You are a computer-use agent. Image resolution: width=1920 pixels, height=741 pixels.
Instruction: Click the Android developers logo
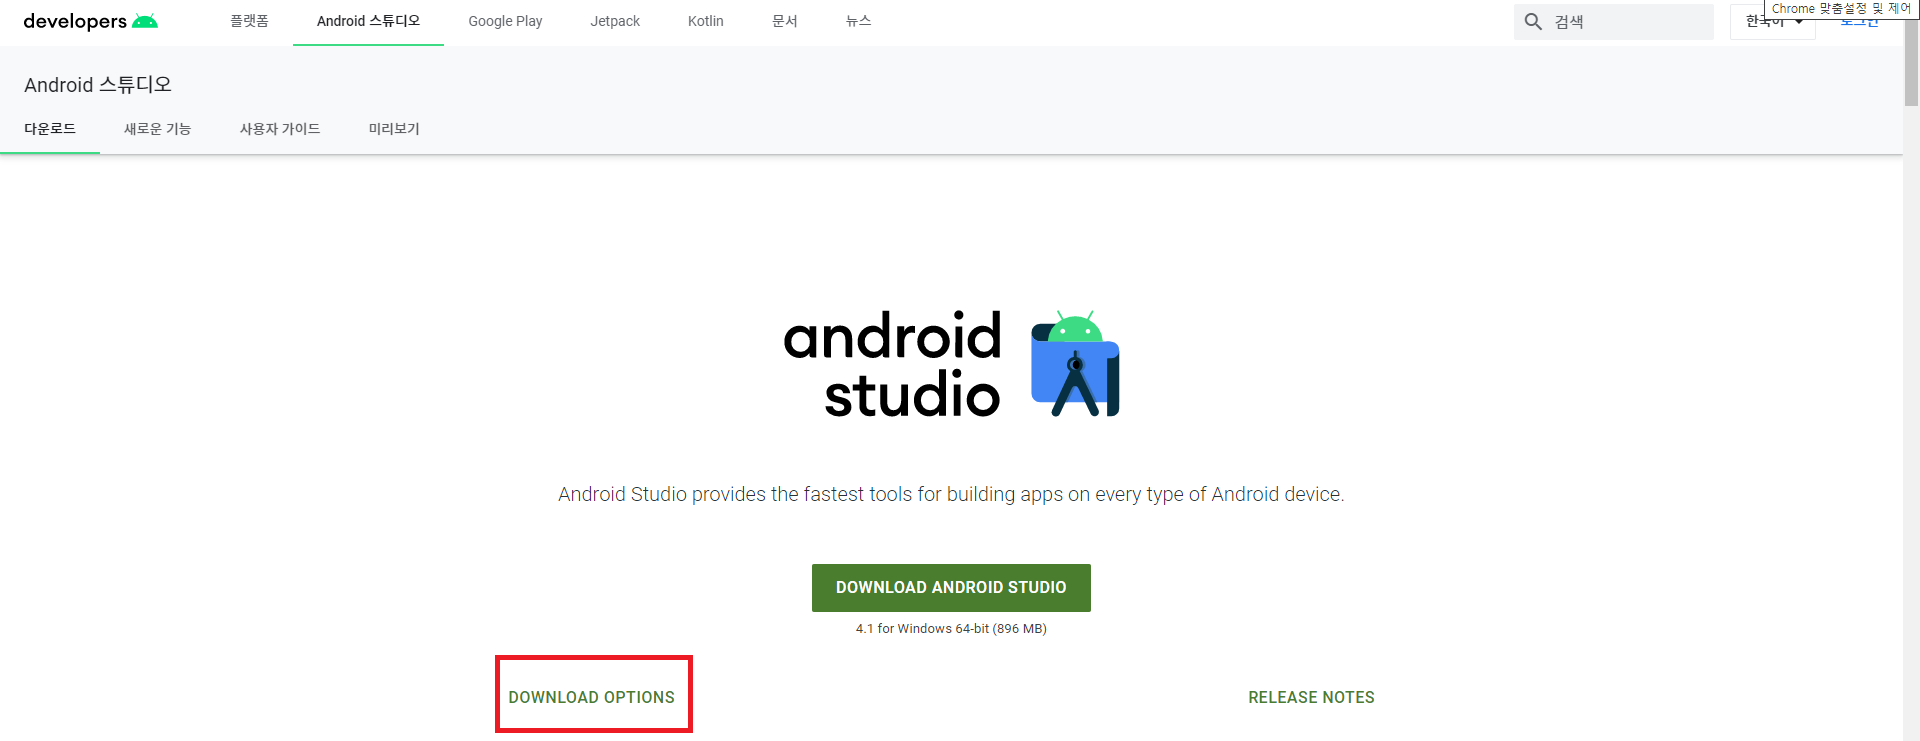tap(90, 21)
